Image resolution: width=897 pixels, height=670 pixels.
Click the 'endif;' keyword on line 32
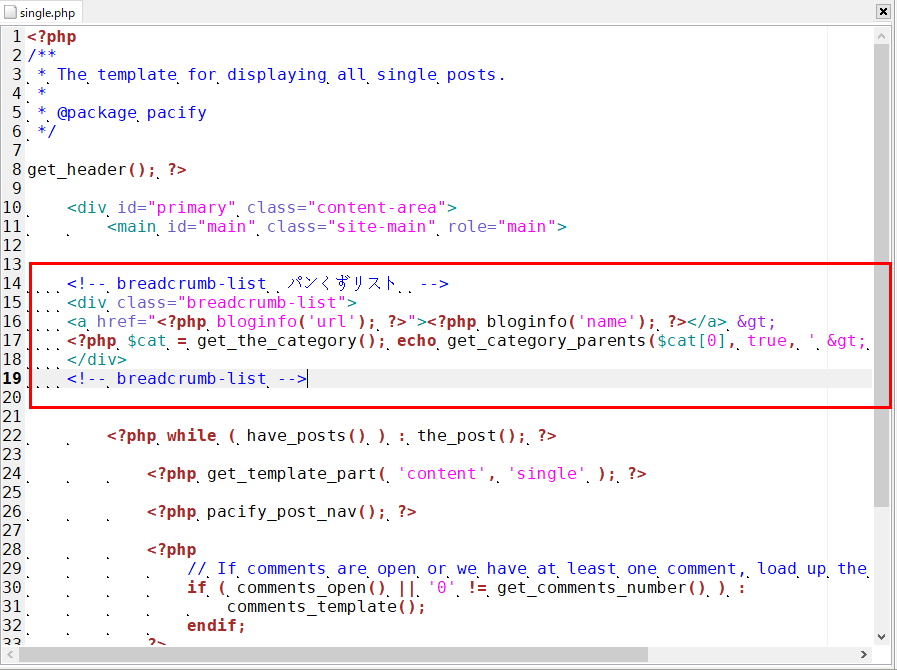tap(216, 625)
